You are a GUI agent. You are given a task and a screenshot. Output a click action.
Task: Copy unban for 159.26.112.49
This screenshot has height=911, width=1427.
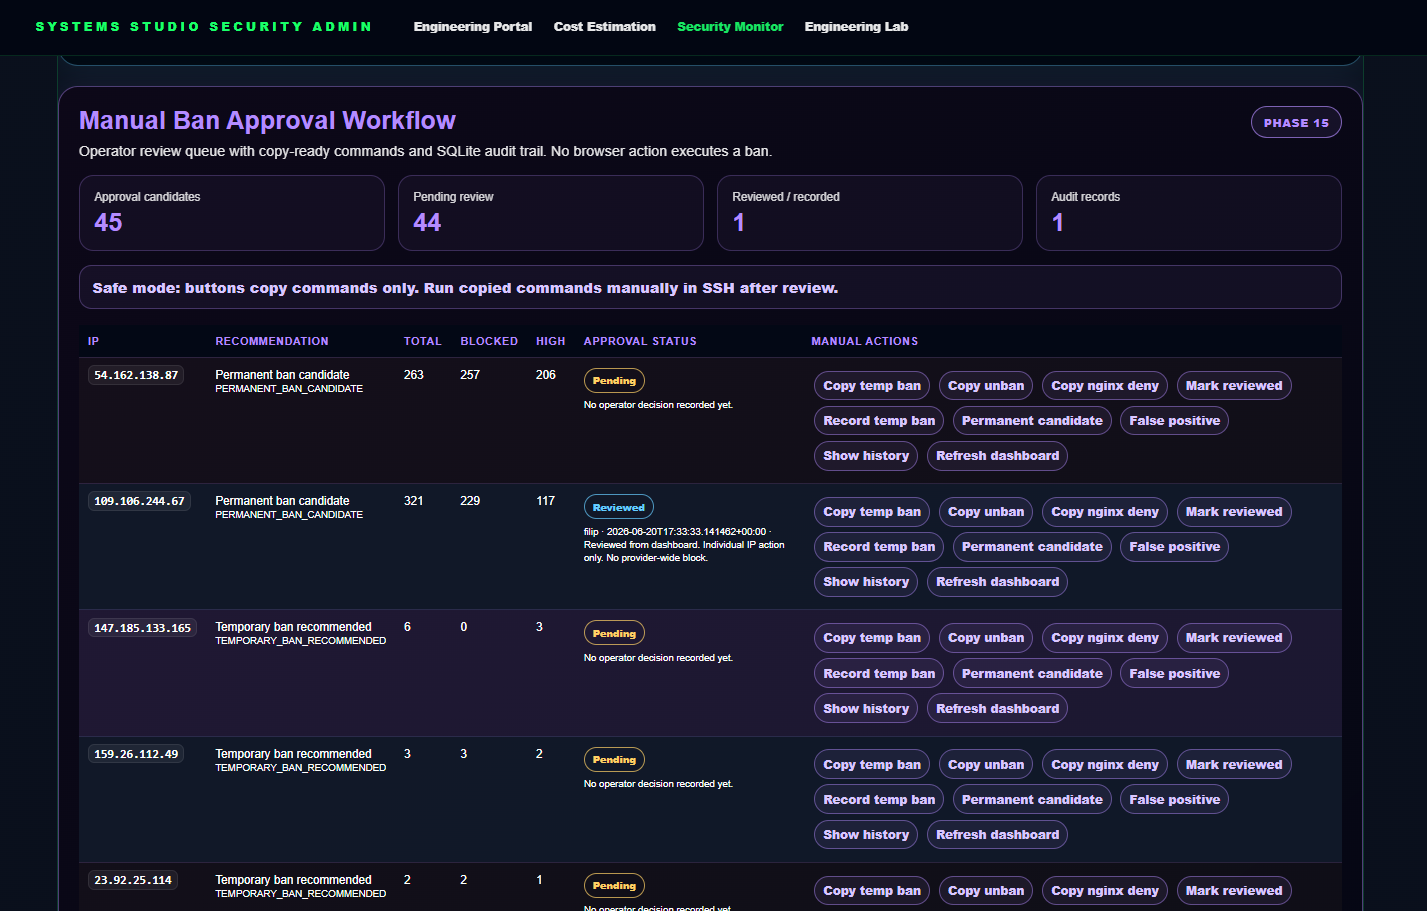(986, 765)
